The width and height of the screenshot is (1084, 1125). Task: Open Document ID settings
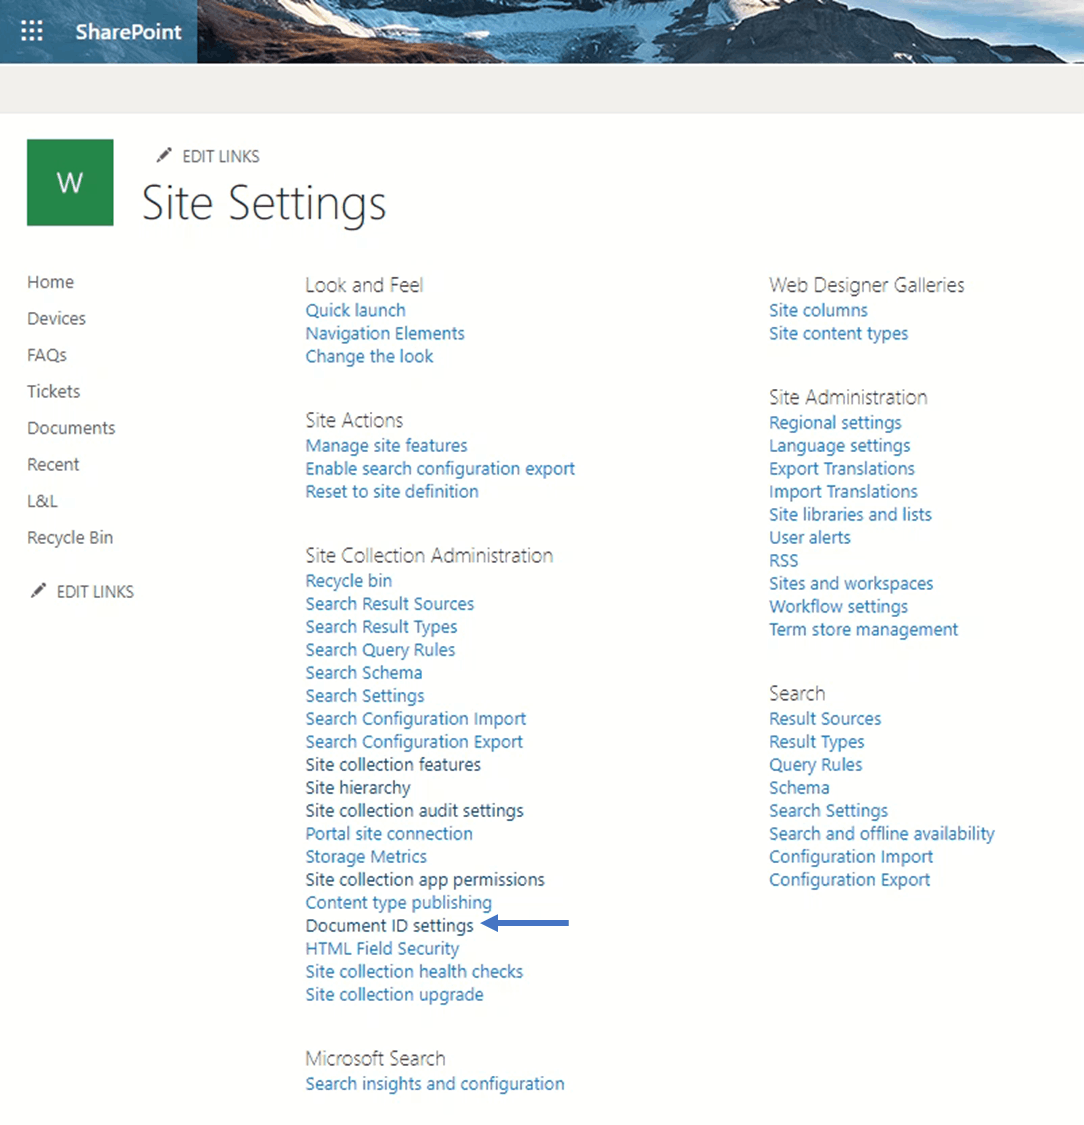(x=389, y=925)
